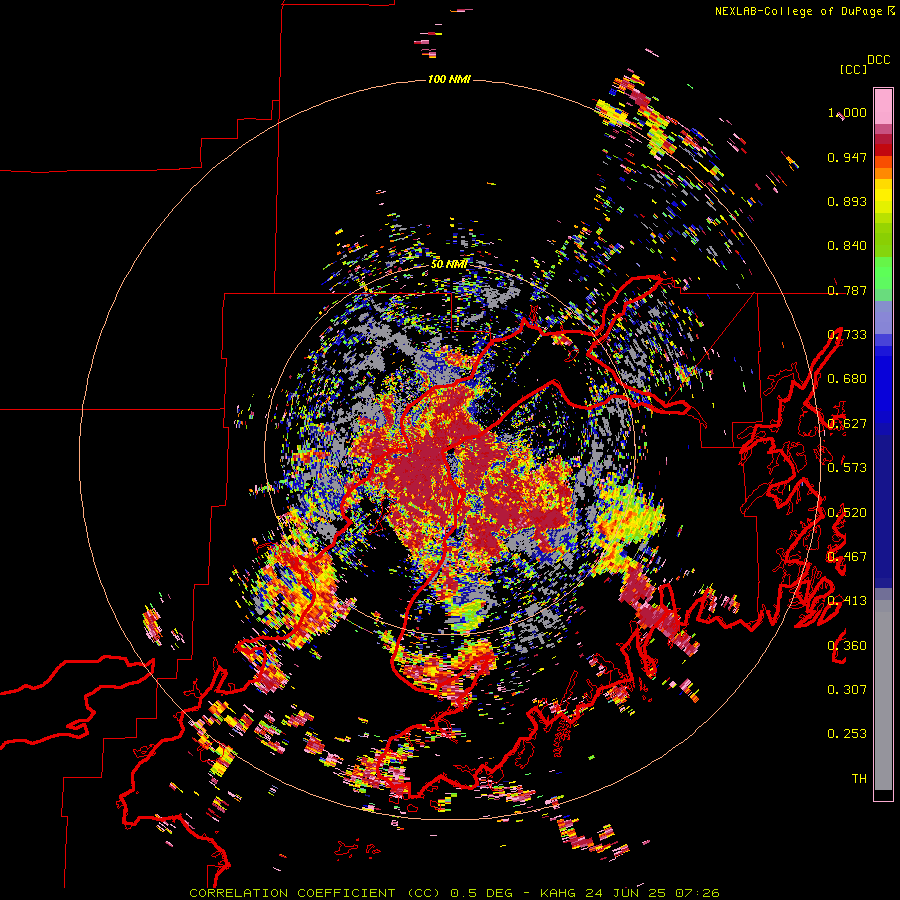Click the 0.840 color scale value
The height and width of the screenshot is (900, 900).
[x=847, y=246]
